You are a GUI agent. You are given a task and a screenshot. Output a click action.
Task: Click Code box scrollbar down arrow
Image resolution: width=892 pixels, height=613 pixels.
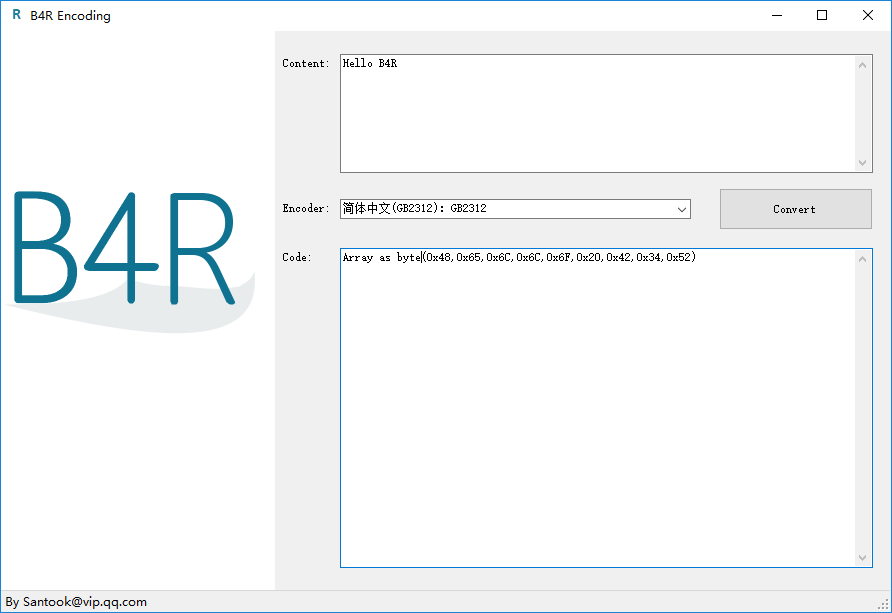pyautogui.click(x=862, y=558)
